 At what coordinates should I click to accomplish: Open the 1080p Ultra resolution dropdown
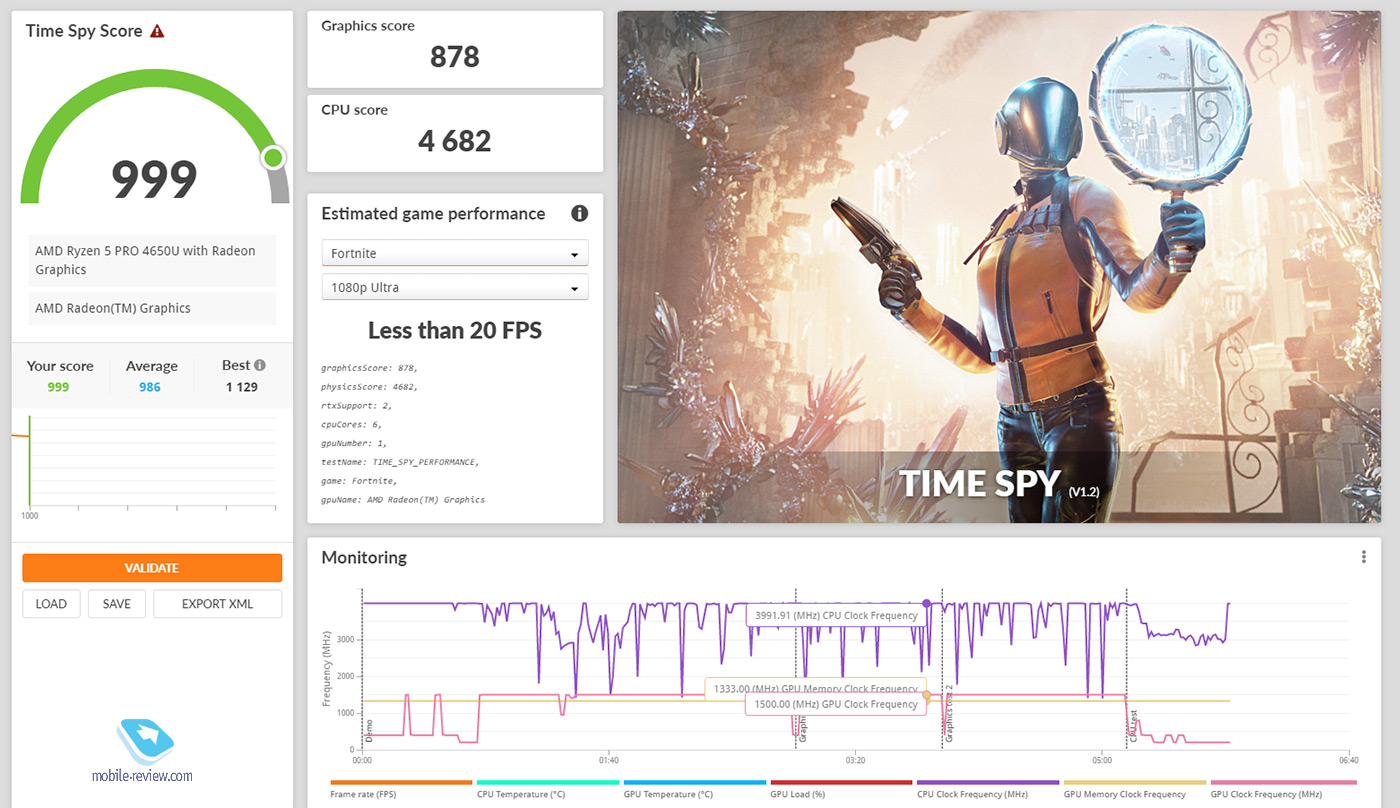[x=455, y=287]
